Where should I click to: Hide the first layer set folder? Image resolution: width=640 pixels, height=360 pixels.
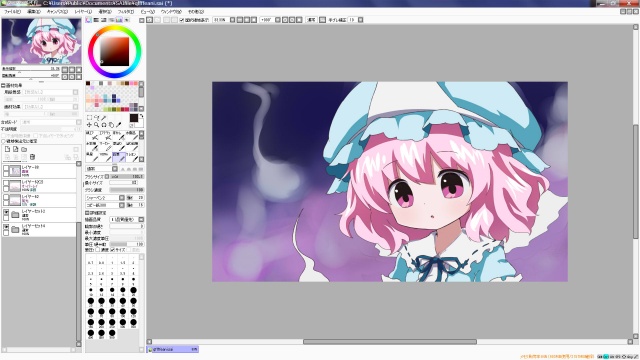coord(6,212)
